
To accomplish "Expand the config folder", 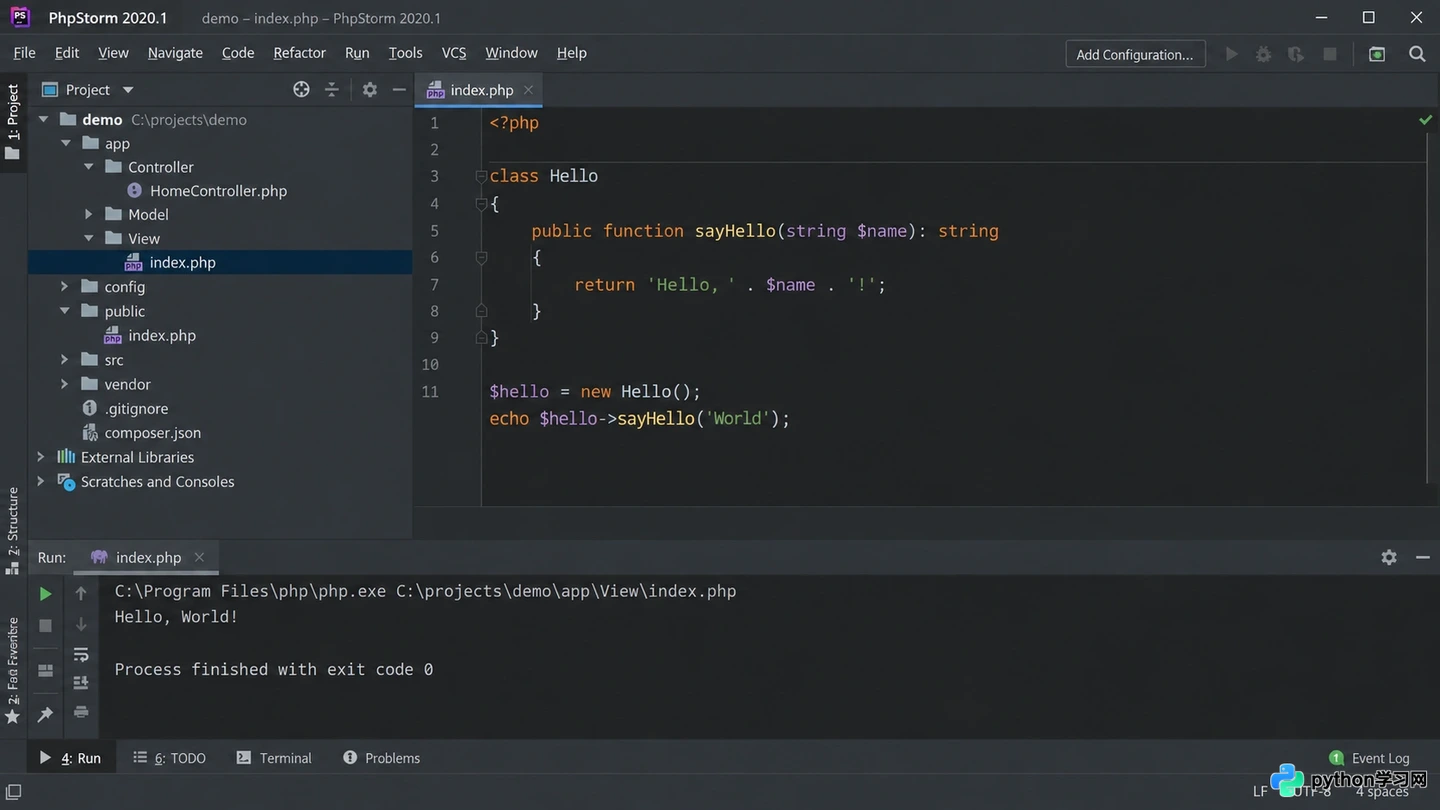I will coord(65,287).
